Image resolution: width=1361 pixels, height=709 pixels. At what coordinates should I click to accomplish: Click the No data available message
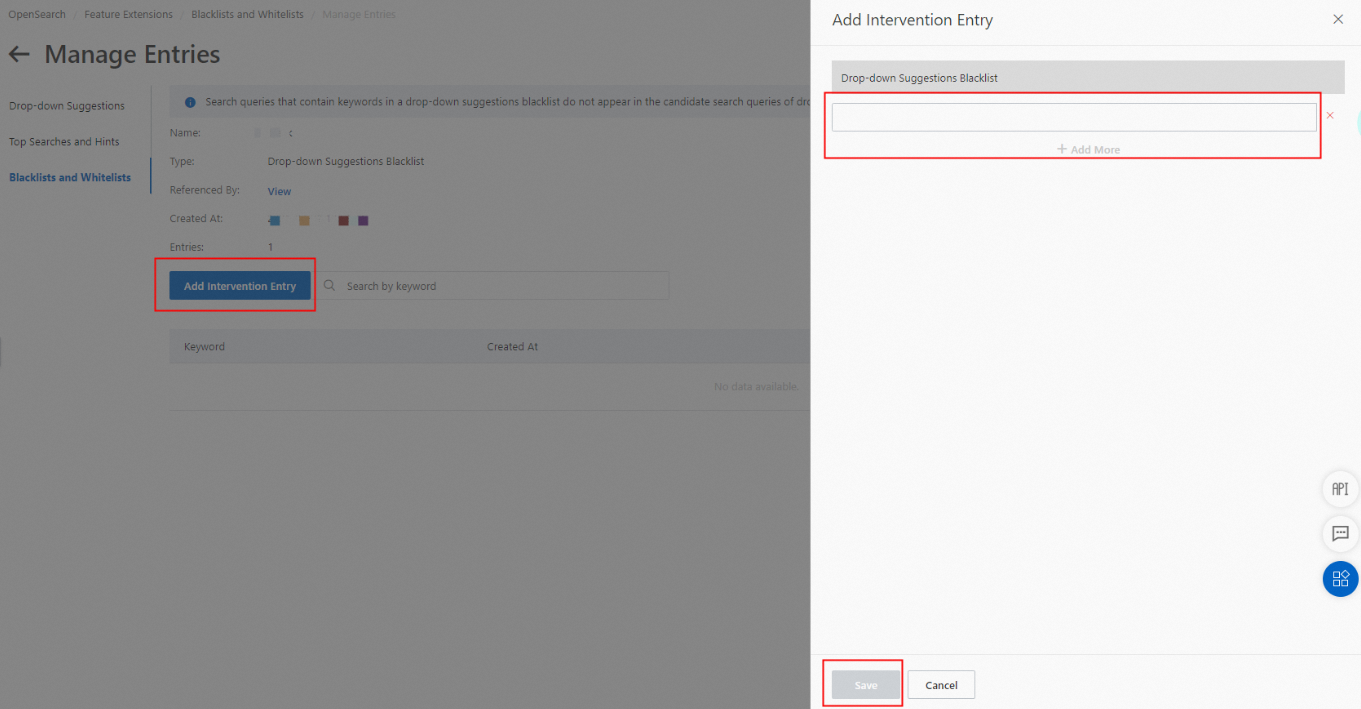756,386
